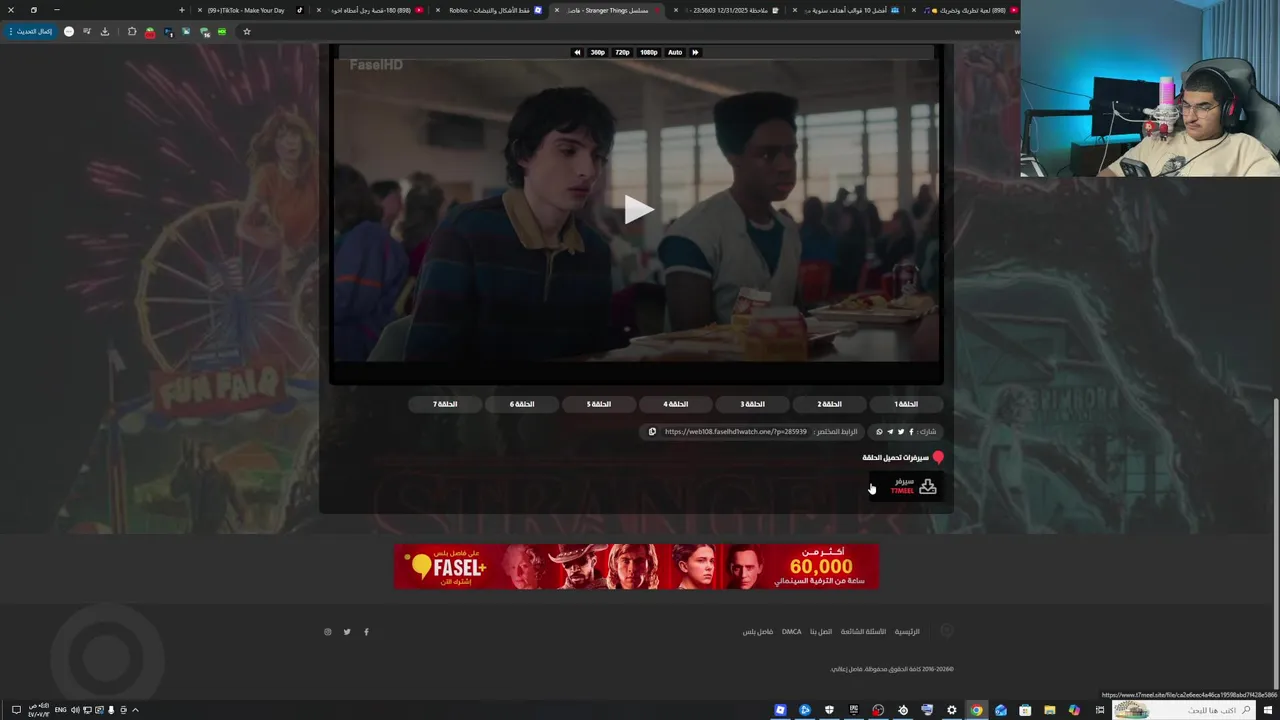Copy the short link with copy icon
Screen dimensions: 1280x720
(652, 432)
